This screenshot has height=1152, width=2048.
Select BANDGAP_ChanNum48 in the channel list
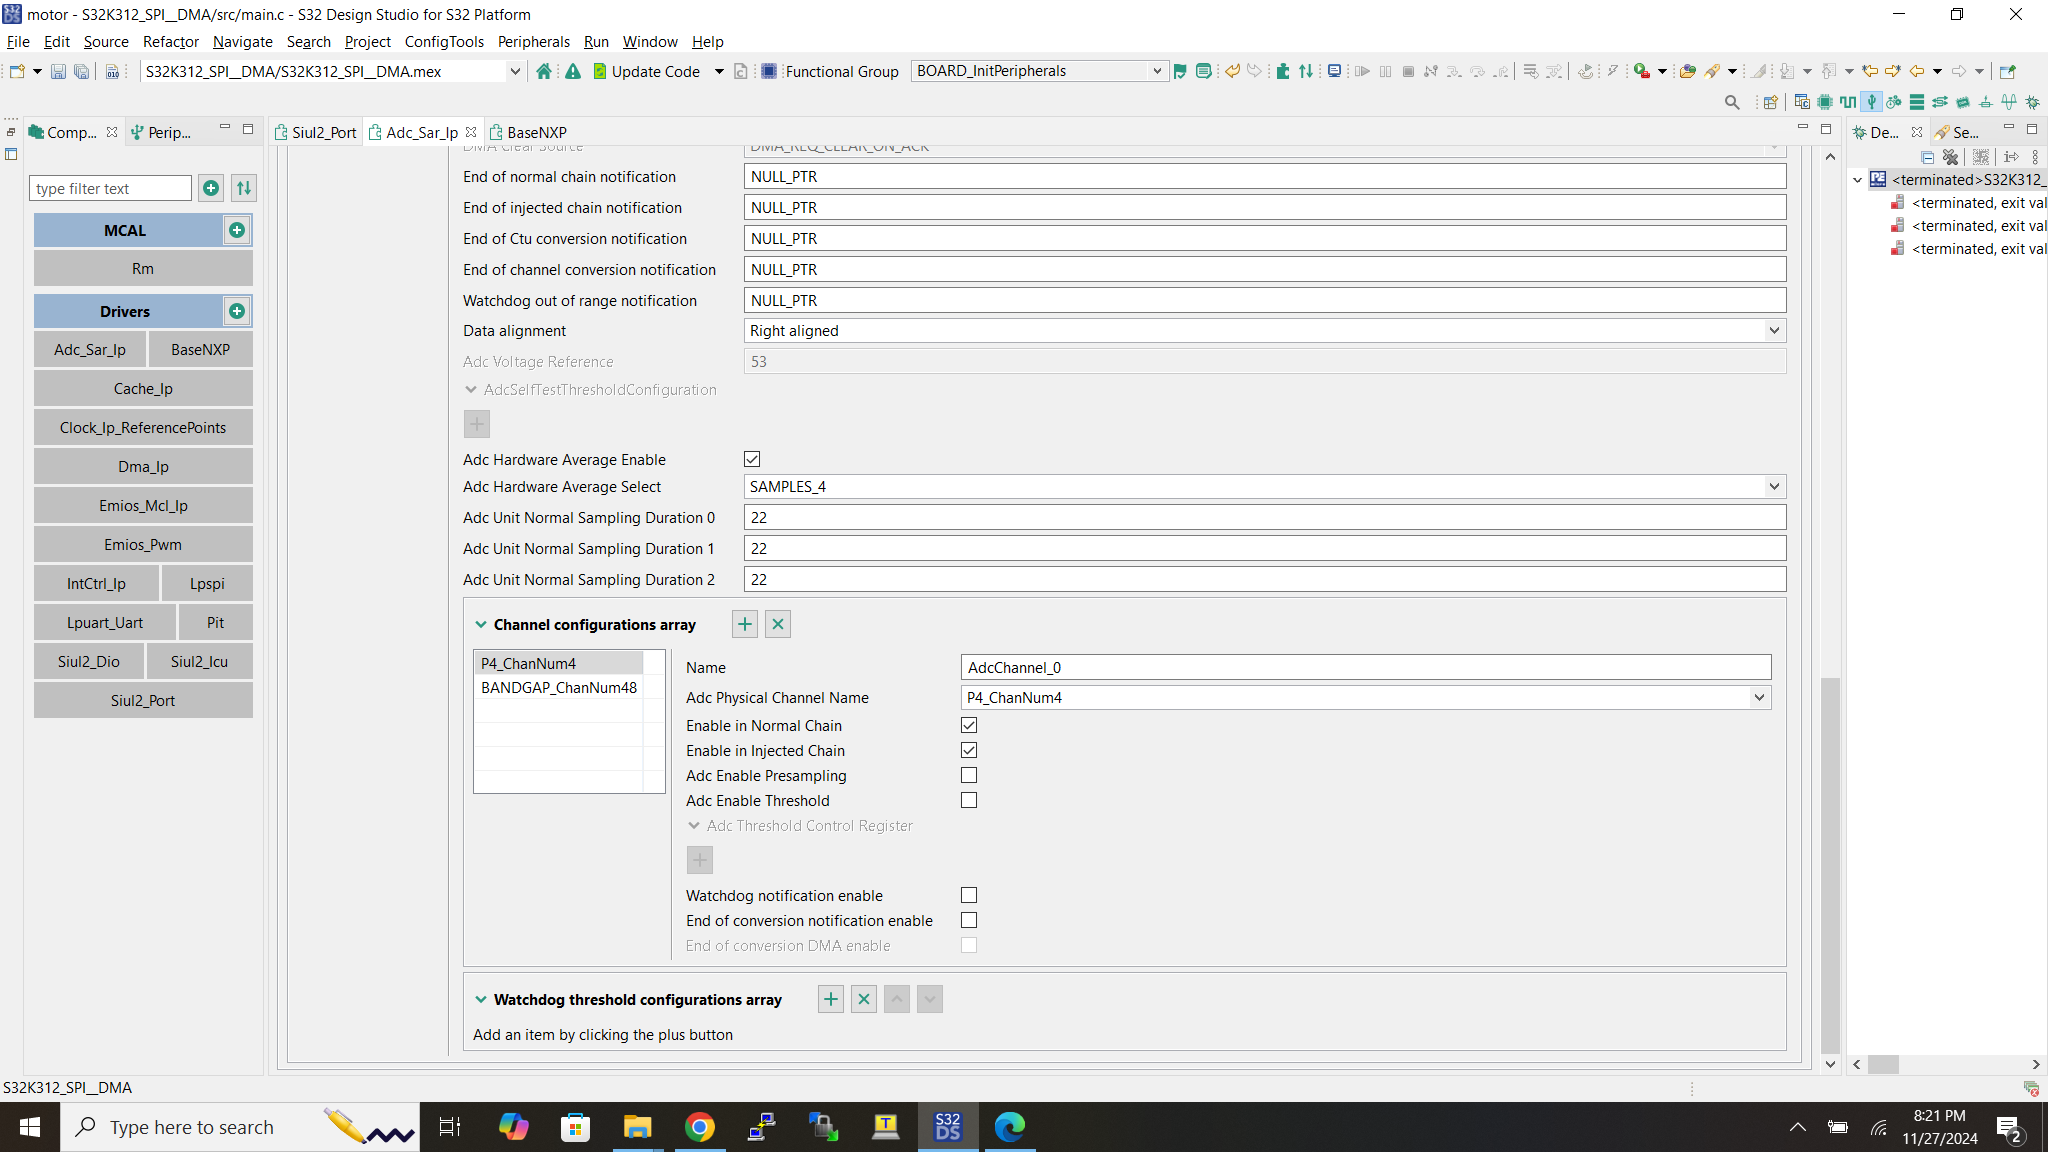558,687
